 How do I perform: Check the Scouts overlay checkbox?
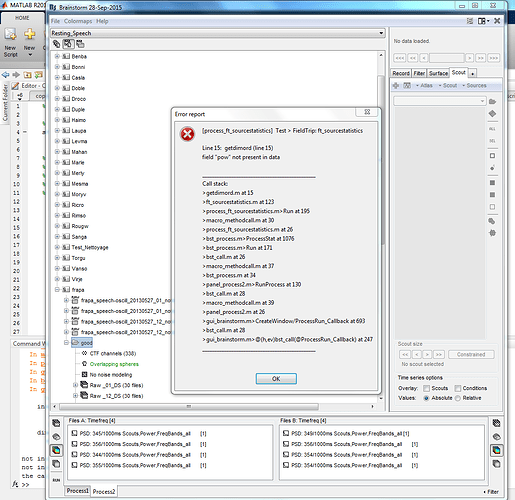point(426,388)
